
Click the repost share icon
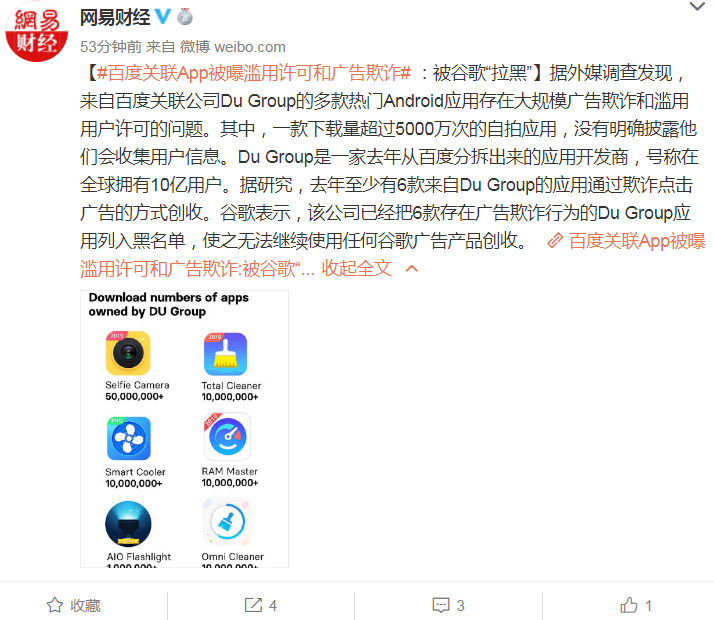(x=253, y=605)
